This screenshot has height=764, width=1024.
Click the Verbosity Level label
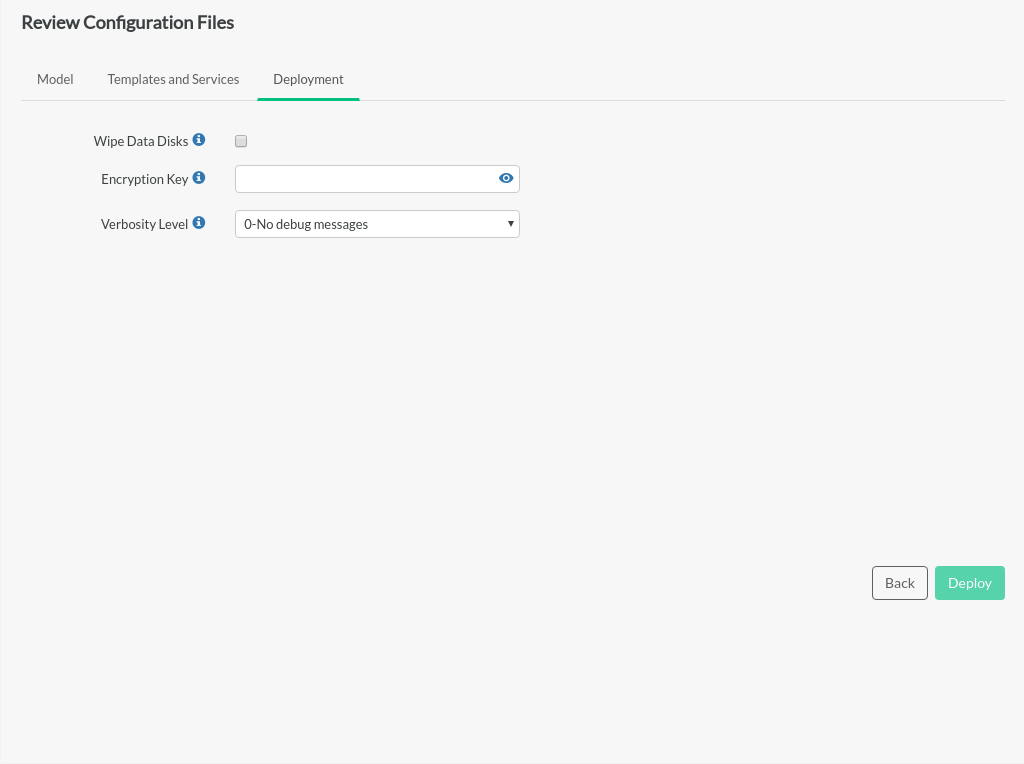click(x=144, y=224)
